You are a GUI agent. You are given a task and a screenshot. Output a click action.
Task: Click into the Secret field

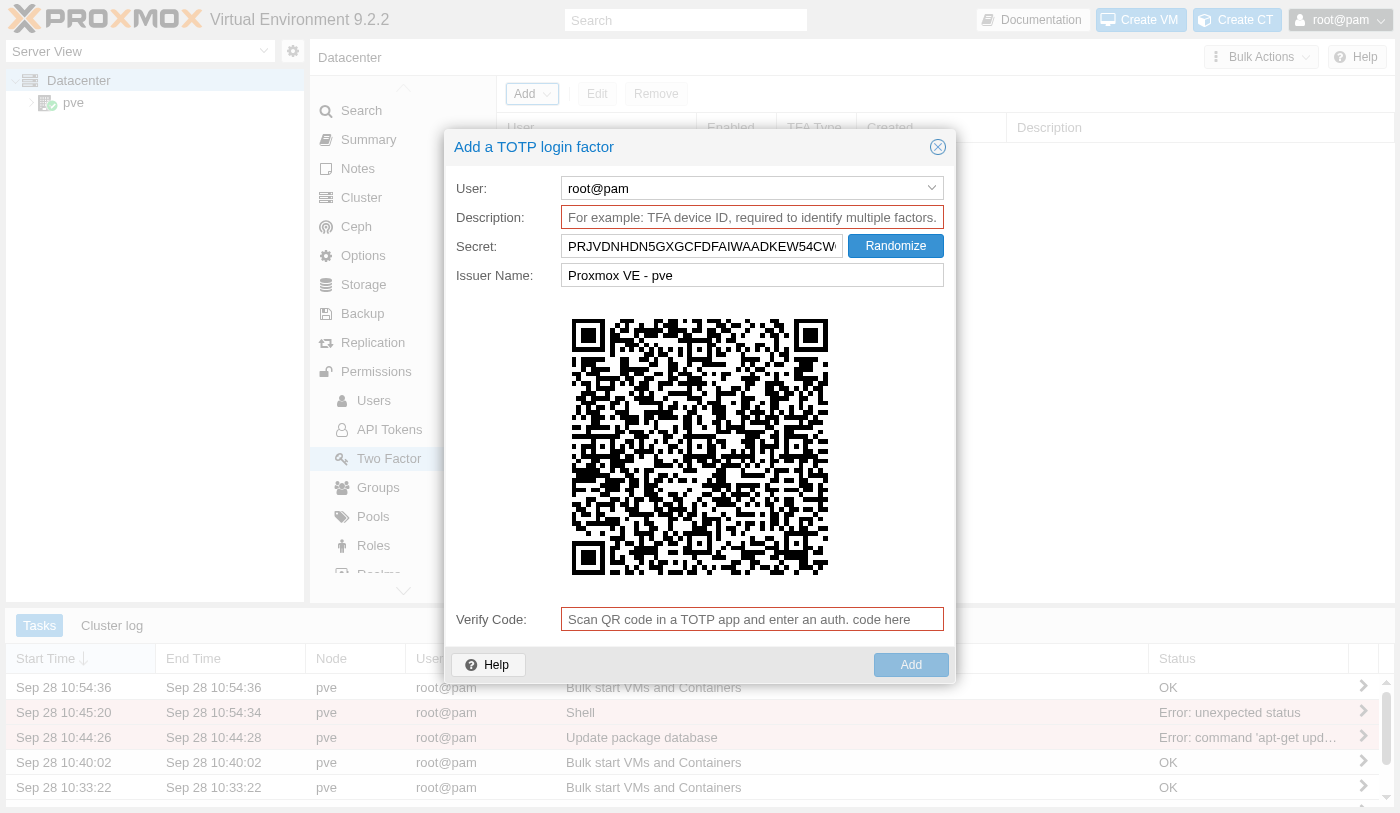702,246
